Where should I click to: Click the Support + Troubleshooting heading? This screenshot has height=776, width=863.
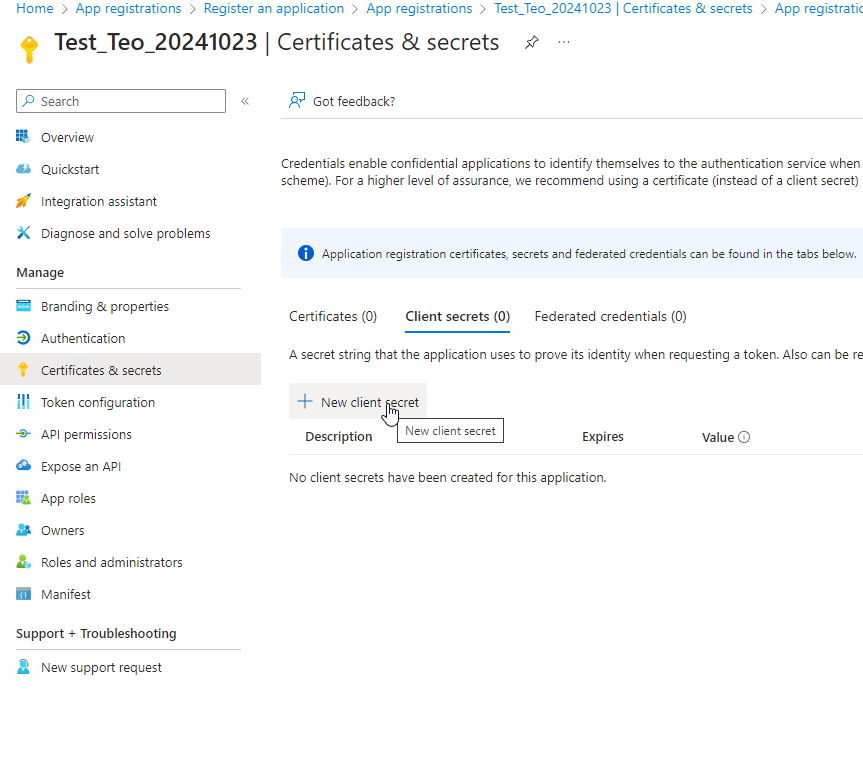coord(96,633)
